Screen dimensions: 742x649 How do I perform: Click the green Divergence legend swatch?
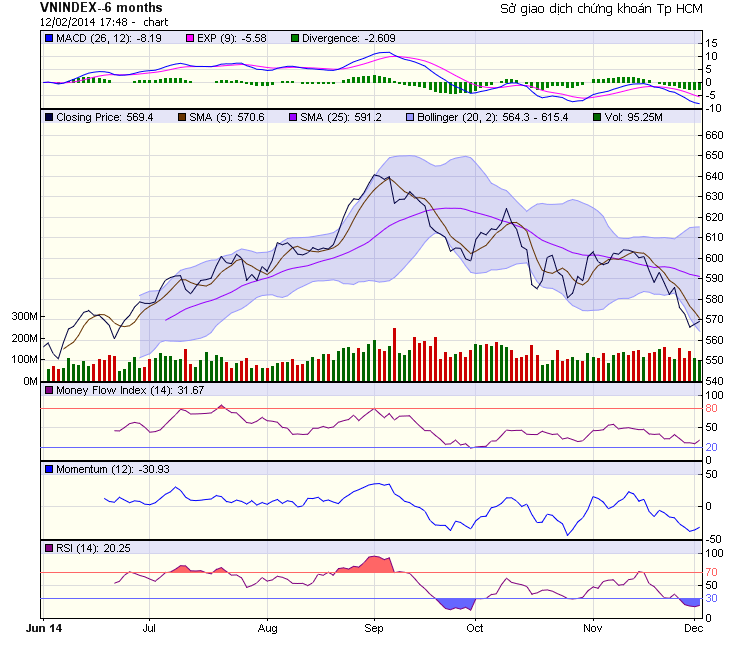coord(295,38)
